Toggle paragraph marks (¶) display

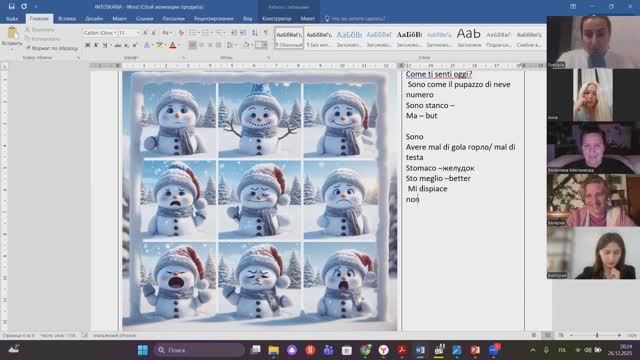coord(266,33)
